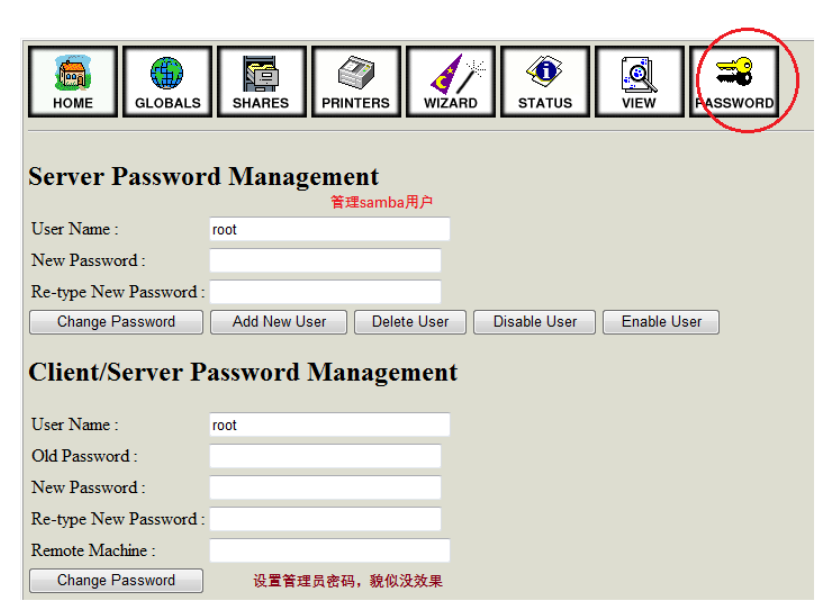Viewport: 826px width, 610px height.
Task: Click the Delete User button
Action: 410,322
